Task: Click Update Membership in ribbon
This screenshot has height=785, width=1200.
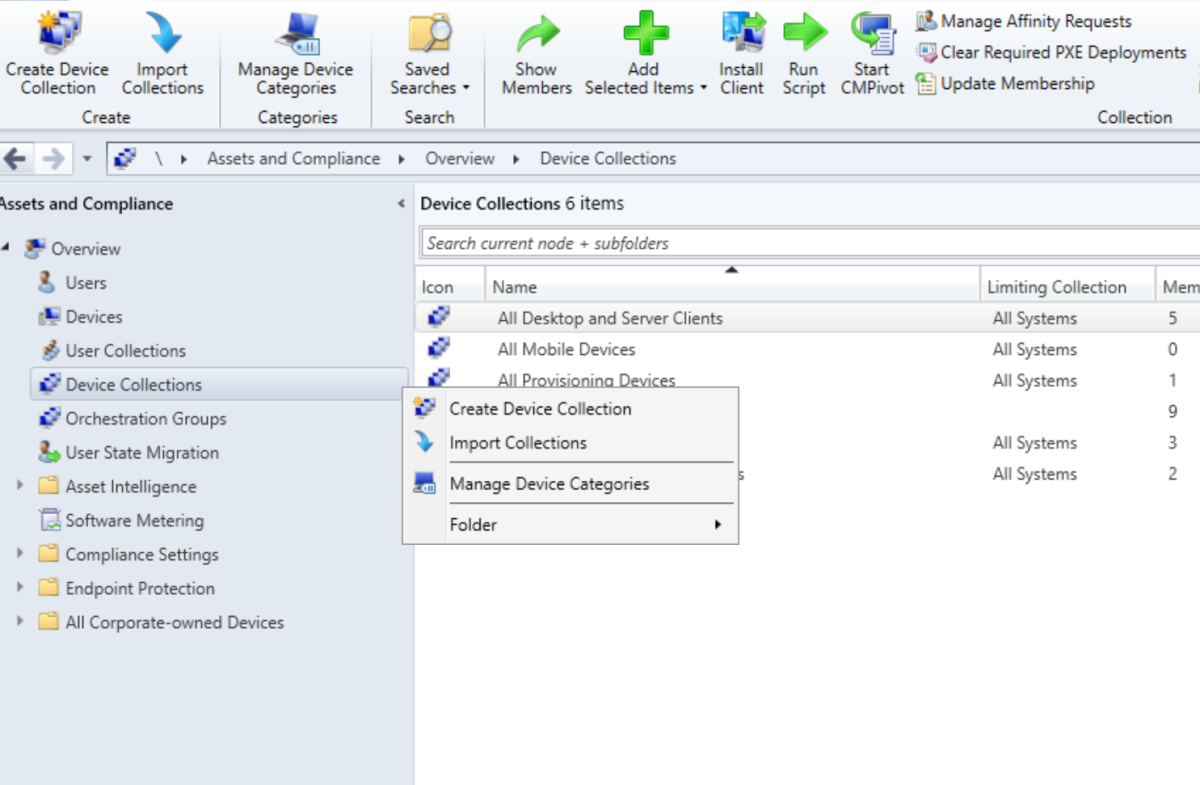Action: (1005, 84)
